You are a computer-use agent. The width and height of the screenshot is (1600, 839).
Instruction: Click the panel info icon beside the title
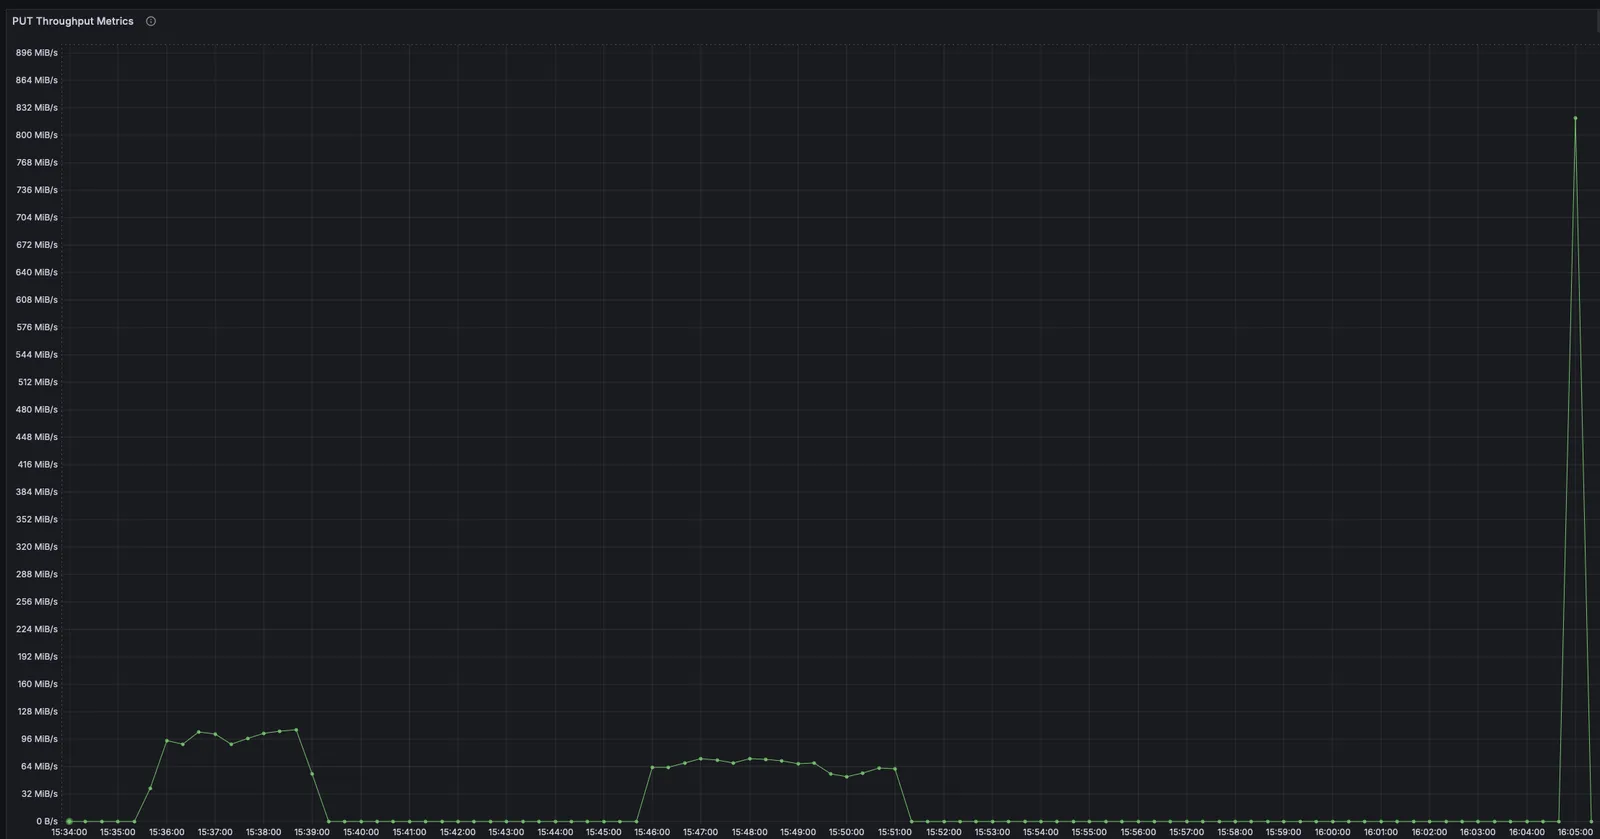pyautogui.click(x=151, y=21)
